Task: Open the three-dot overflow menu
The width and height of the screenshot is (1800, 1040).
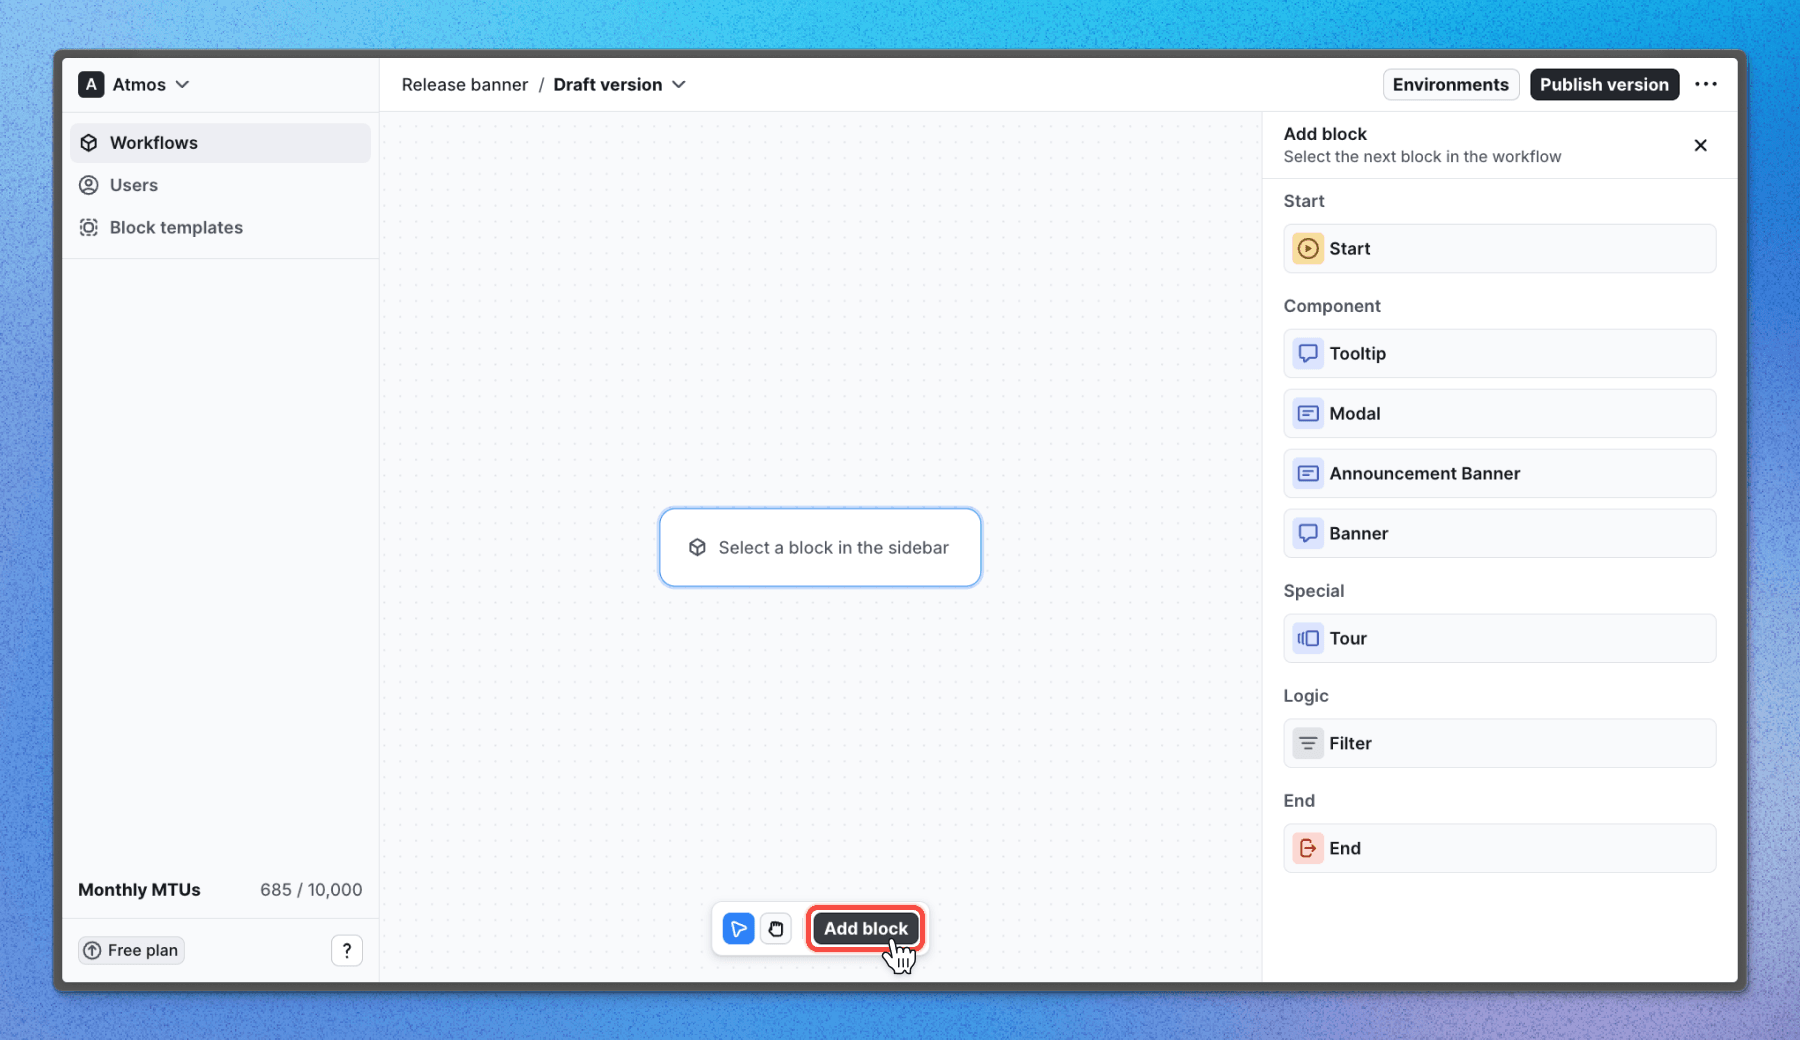Action: pyautogui.click(x=1707, y=84)
